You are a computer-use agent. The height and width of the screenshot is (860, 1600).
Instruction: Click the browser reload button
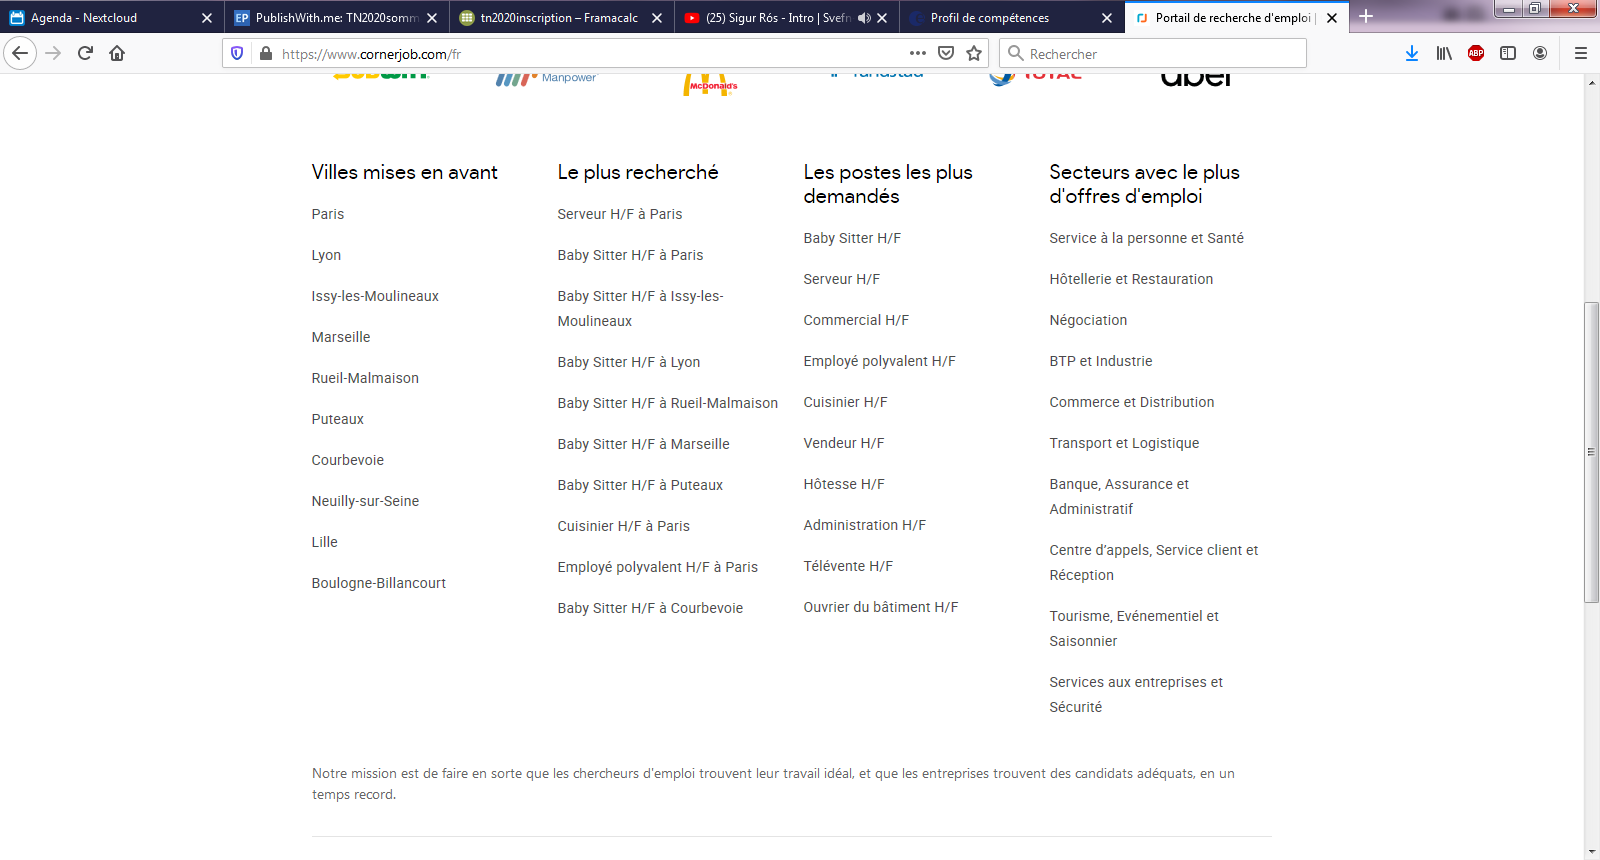85,53
